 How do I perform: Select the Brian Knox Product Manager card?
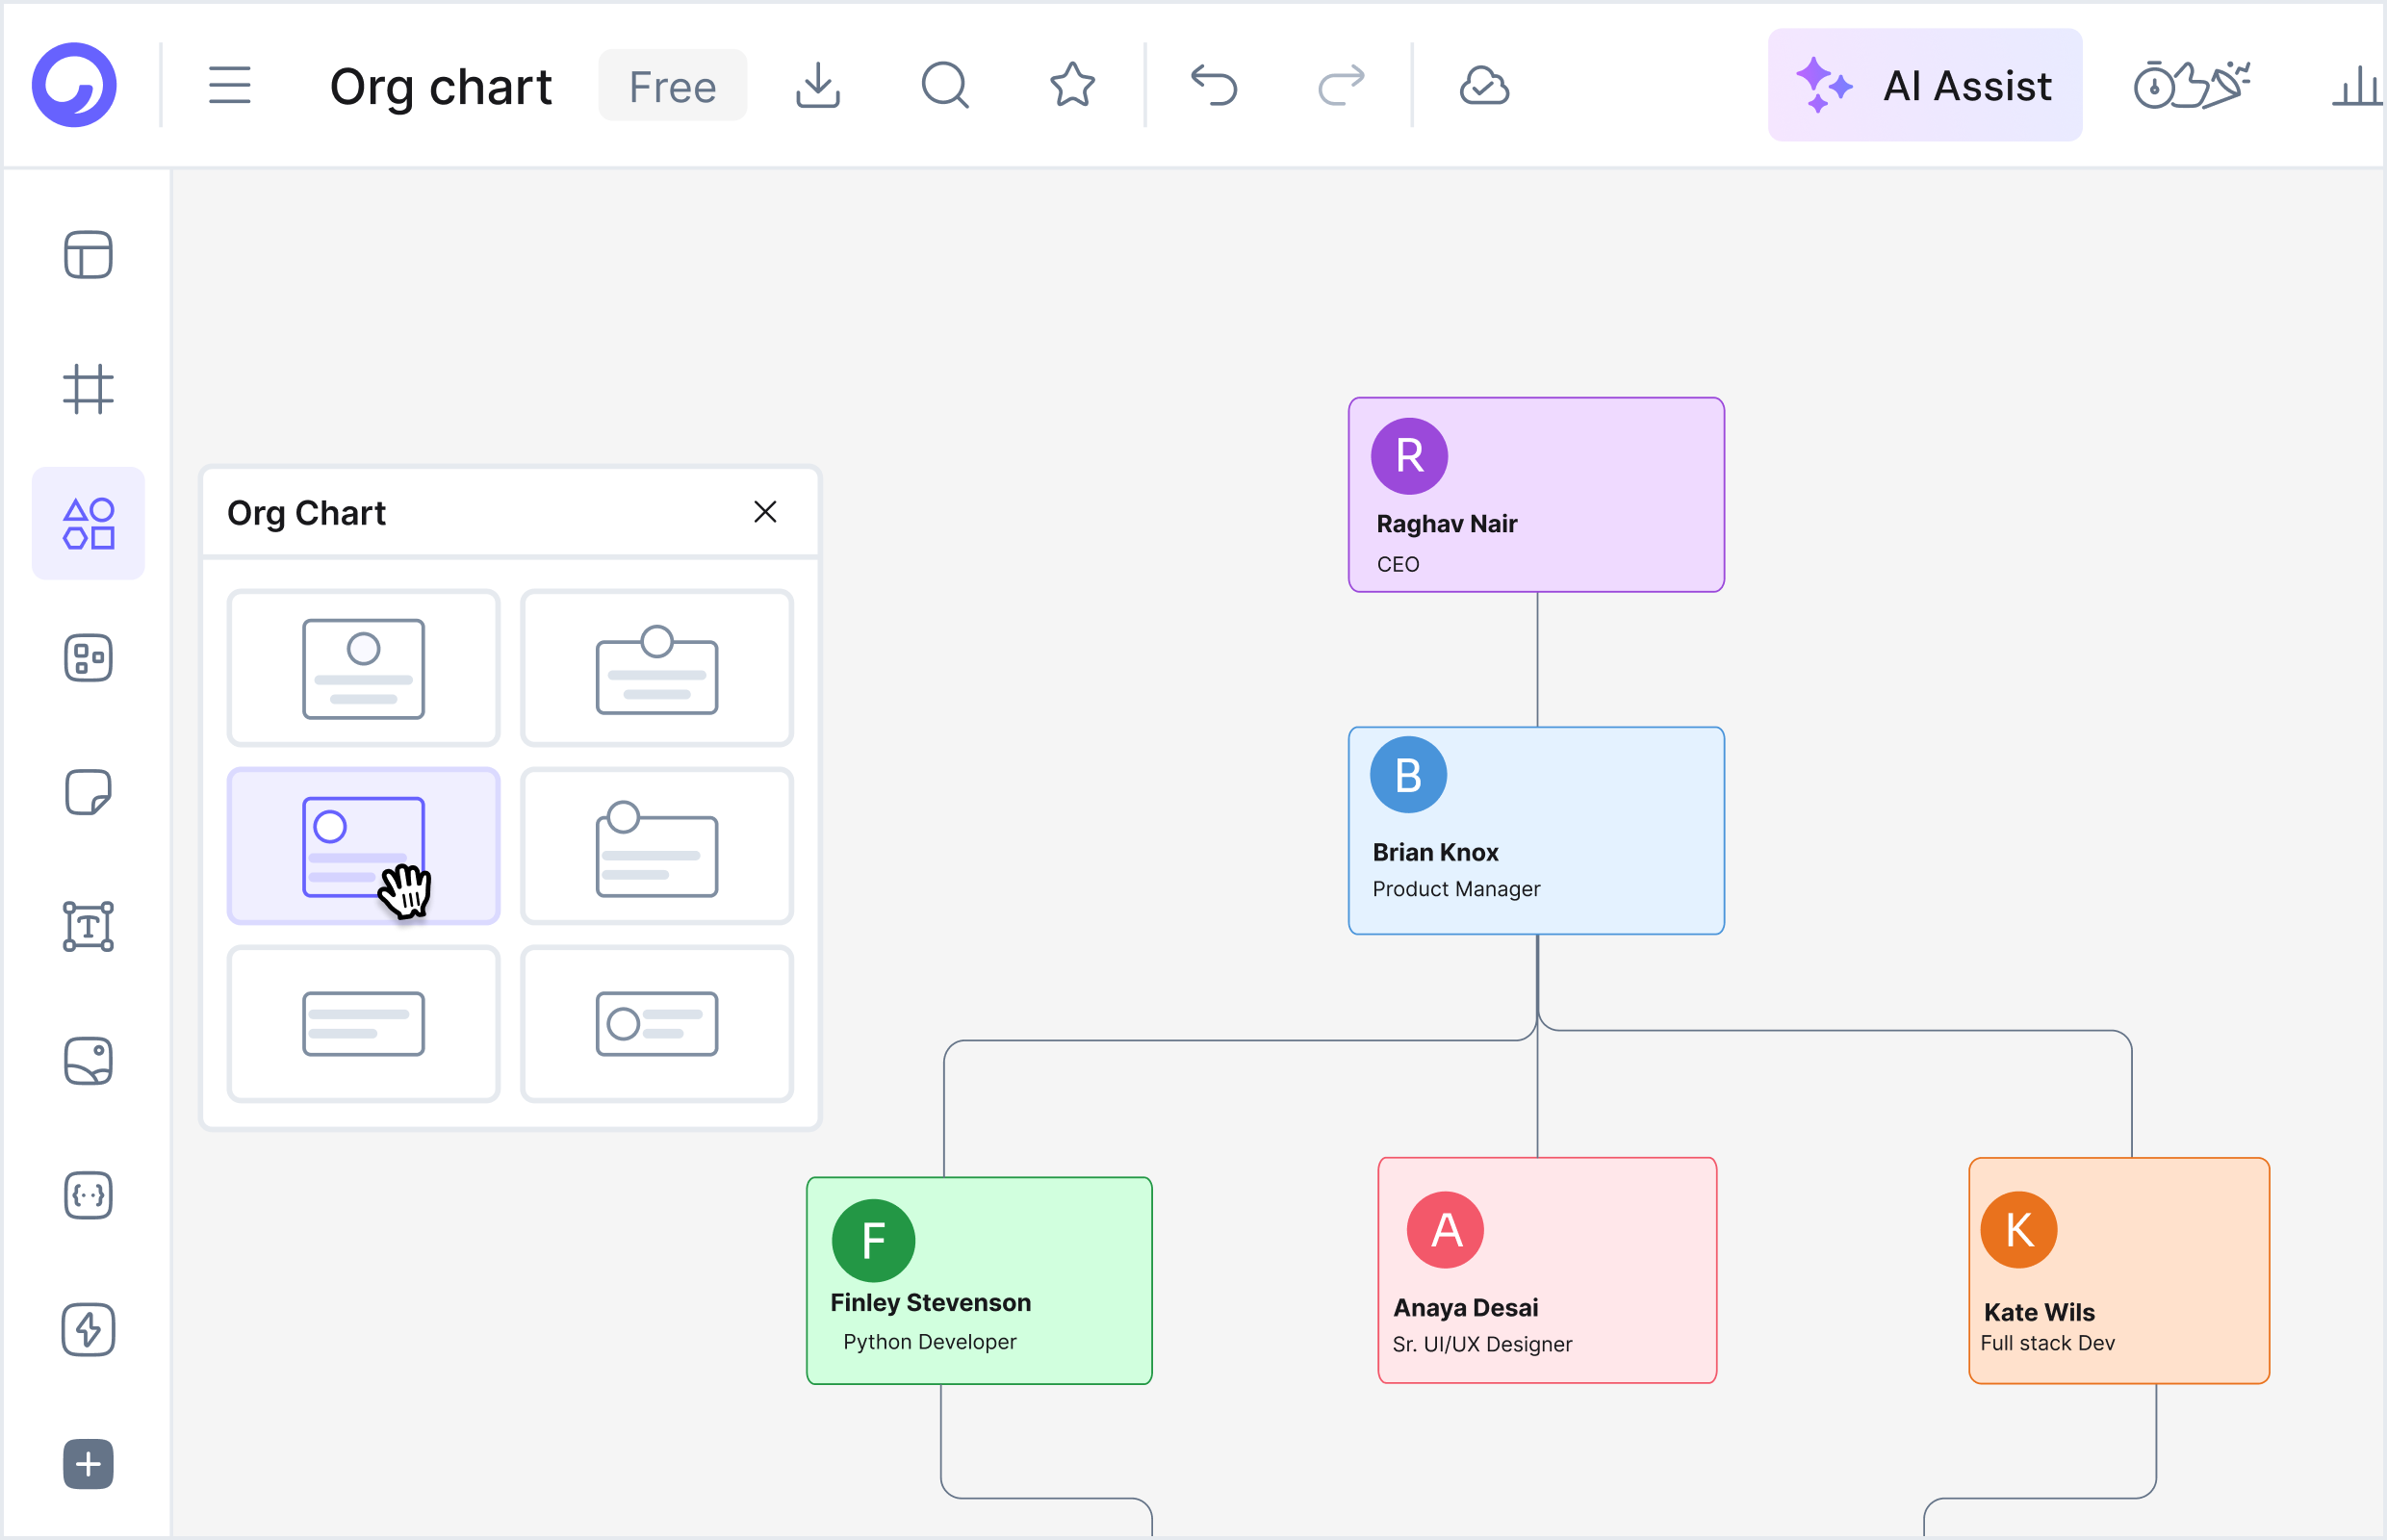tap(1536, 831)
